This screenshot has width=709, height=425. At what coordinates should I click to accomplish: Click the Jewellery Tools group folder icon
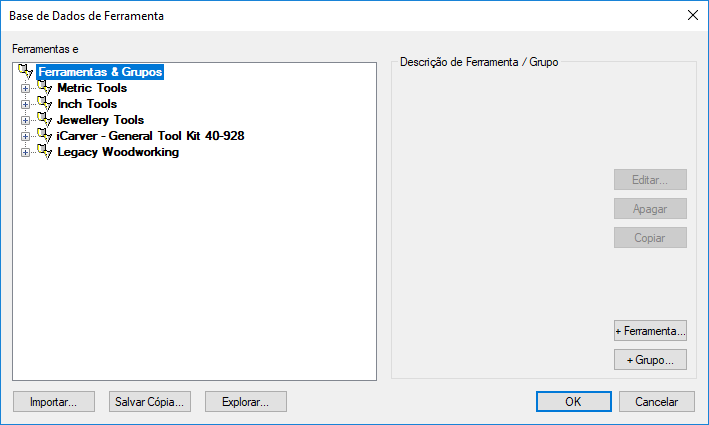tap(44, 120)
